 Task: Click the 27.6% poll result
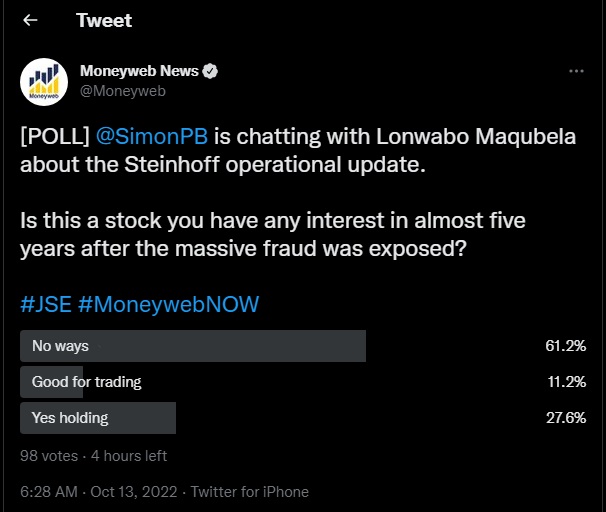(566, 418)
